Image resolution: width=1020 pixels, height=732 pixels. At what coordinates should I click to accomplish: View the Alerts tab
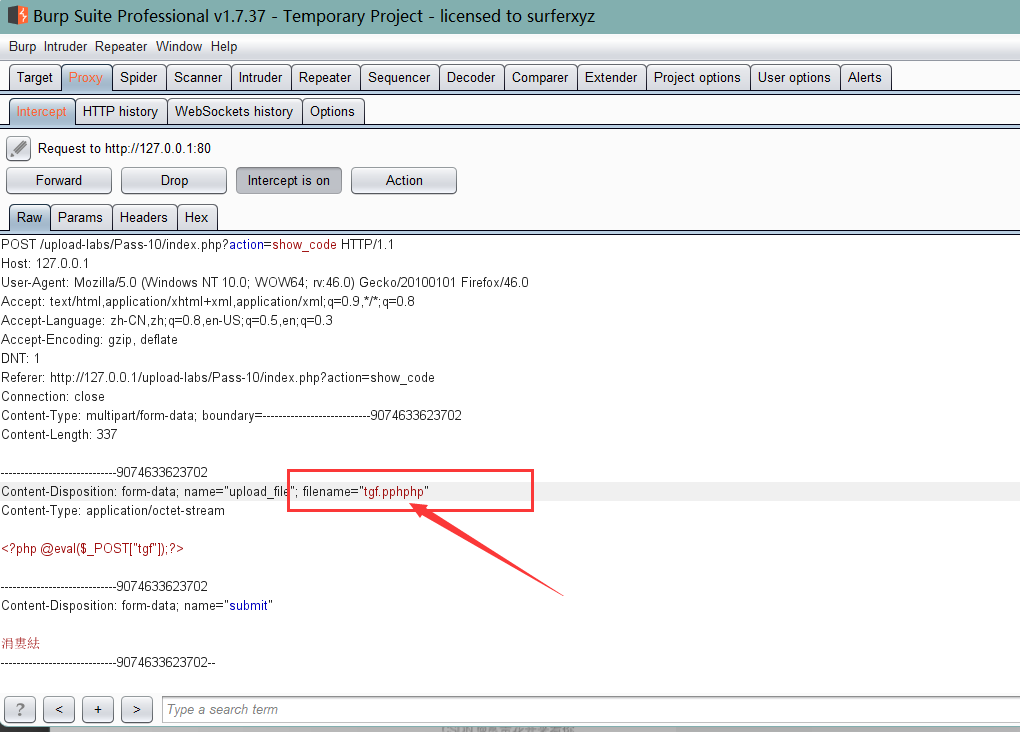[x=865, y=77]
